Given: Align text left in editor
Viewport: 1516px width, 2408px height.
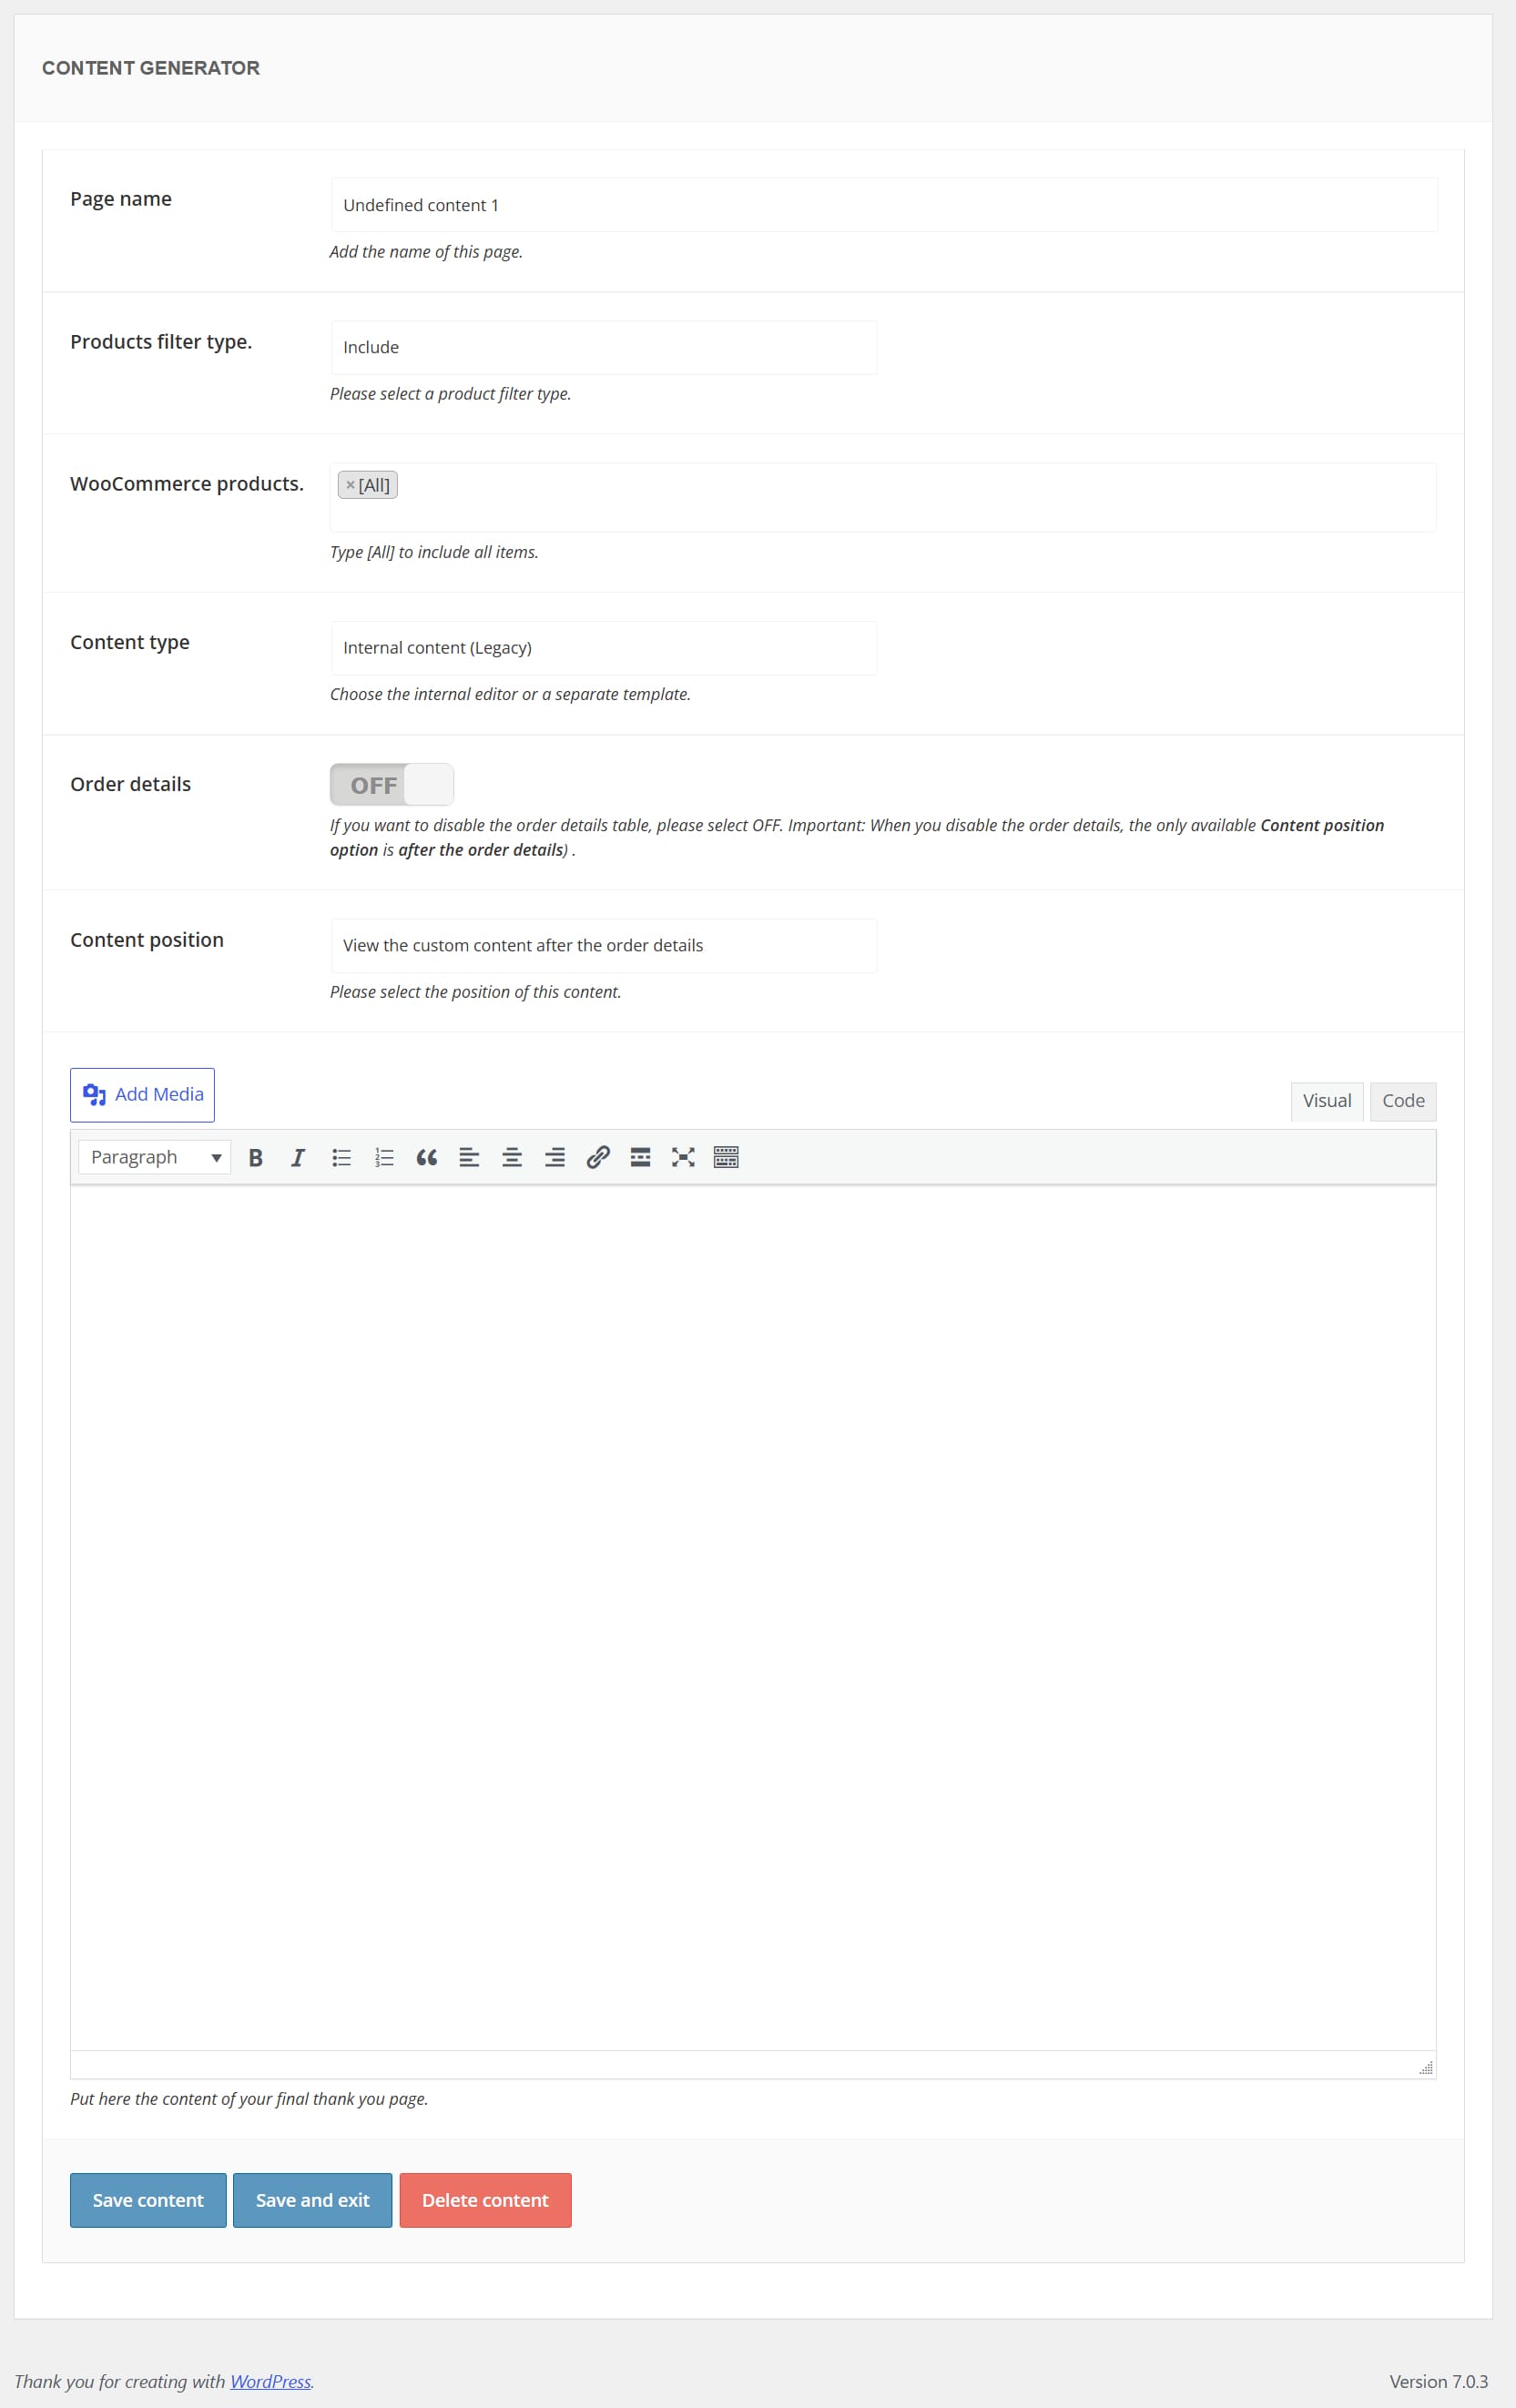Looking at the screenshot, I should point(469,1157).
